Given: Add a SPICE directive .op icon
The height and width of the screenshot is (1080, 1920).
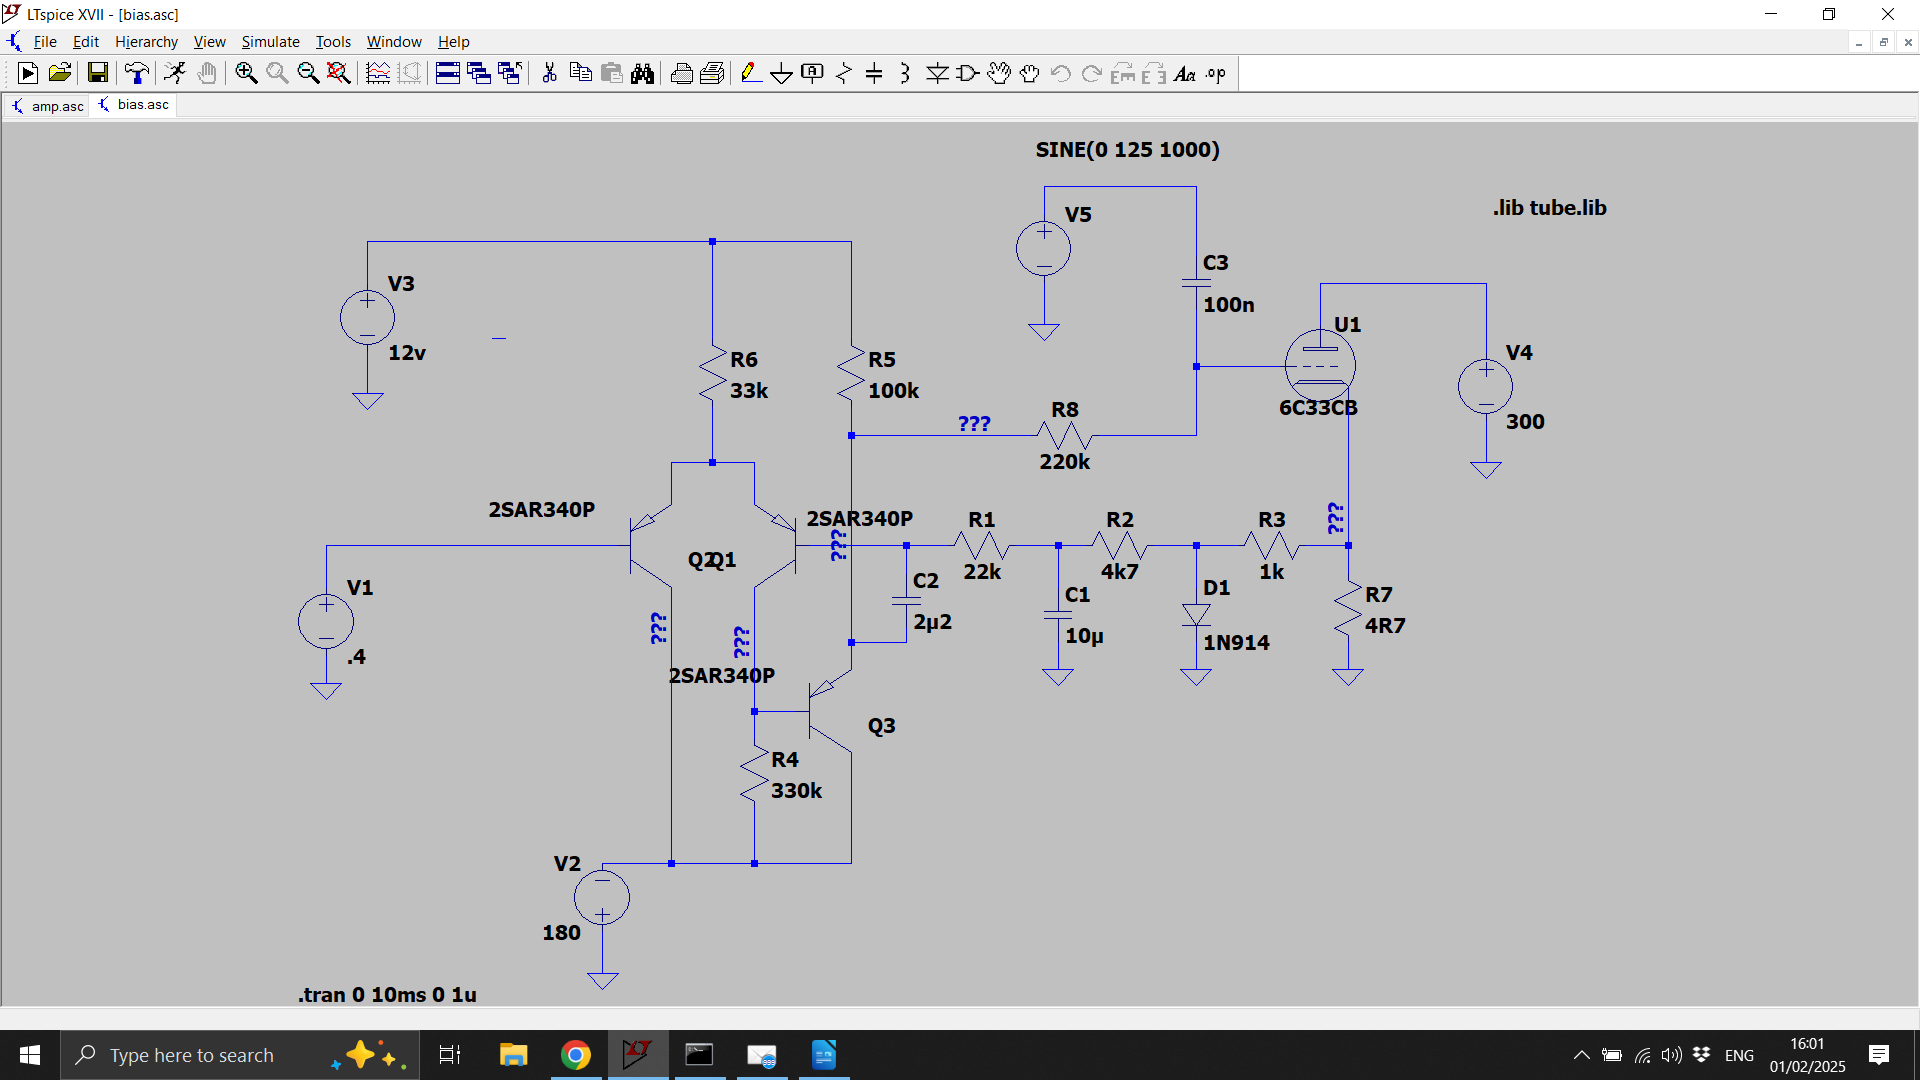Looking at the screenshot, I should click(x=1216, y=73).
